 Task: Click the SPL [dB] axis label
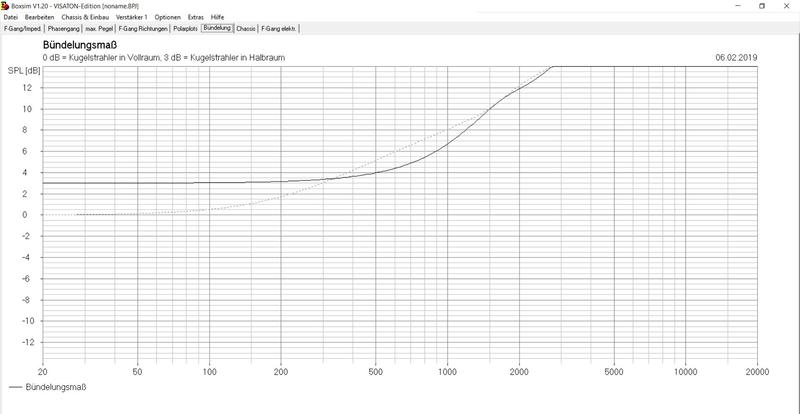[x=23, y=70]
